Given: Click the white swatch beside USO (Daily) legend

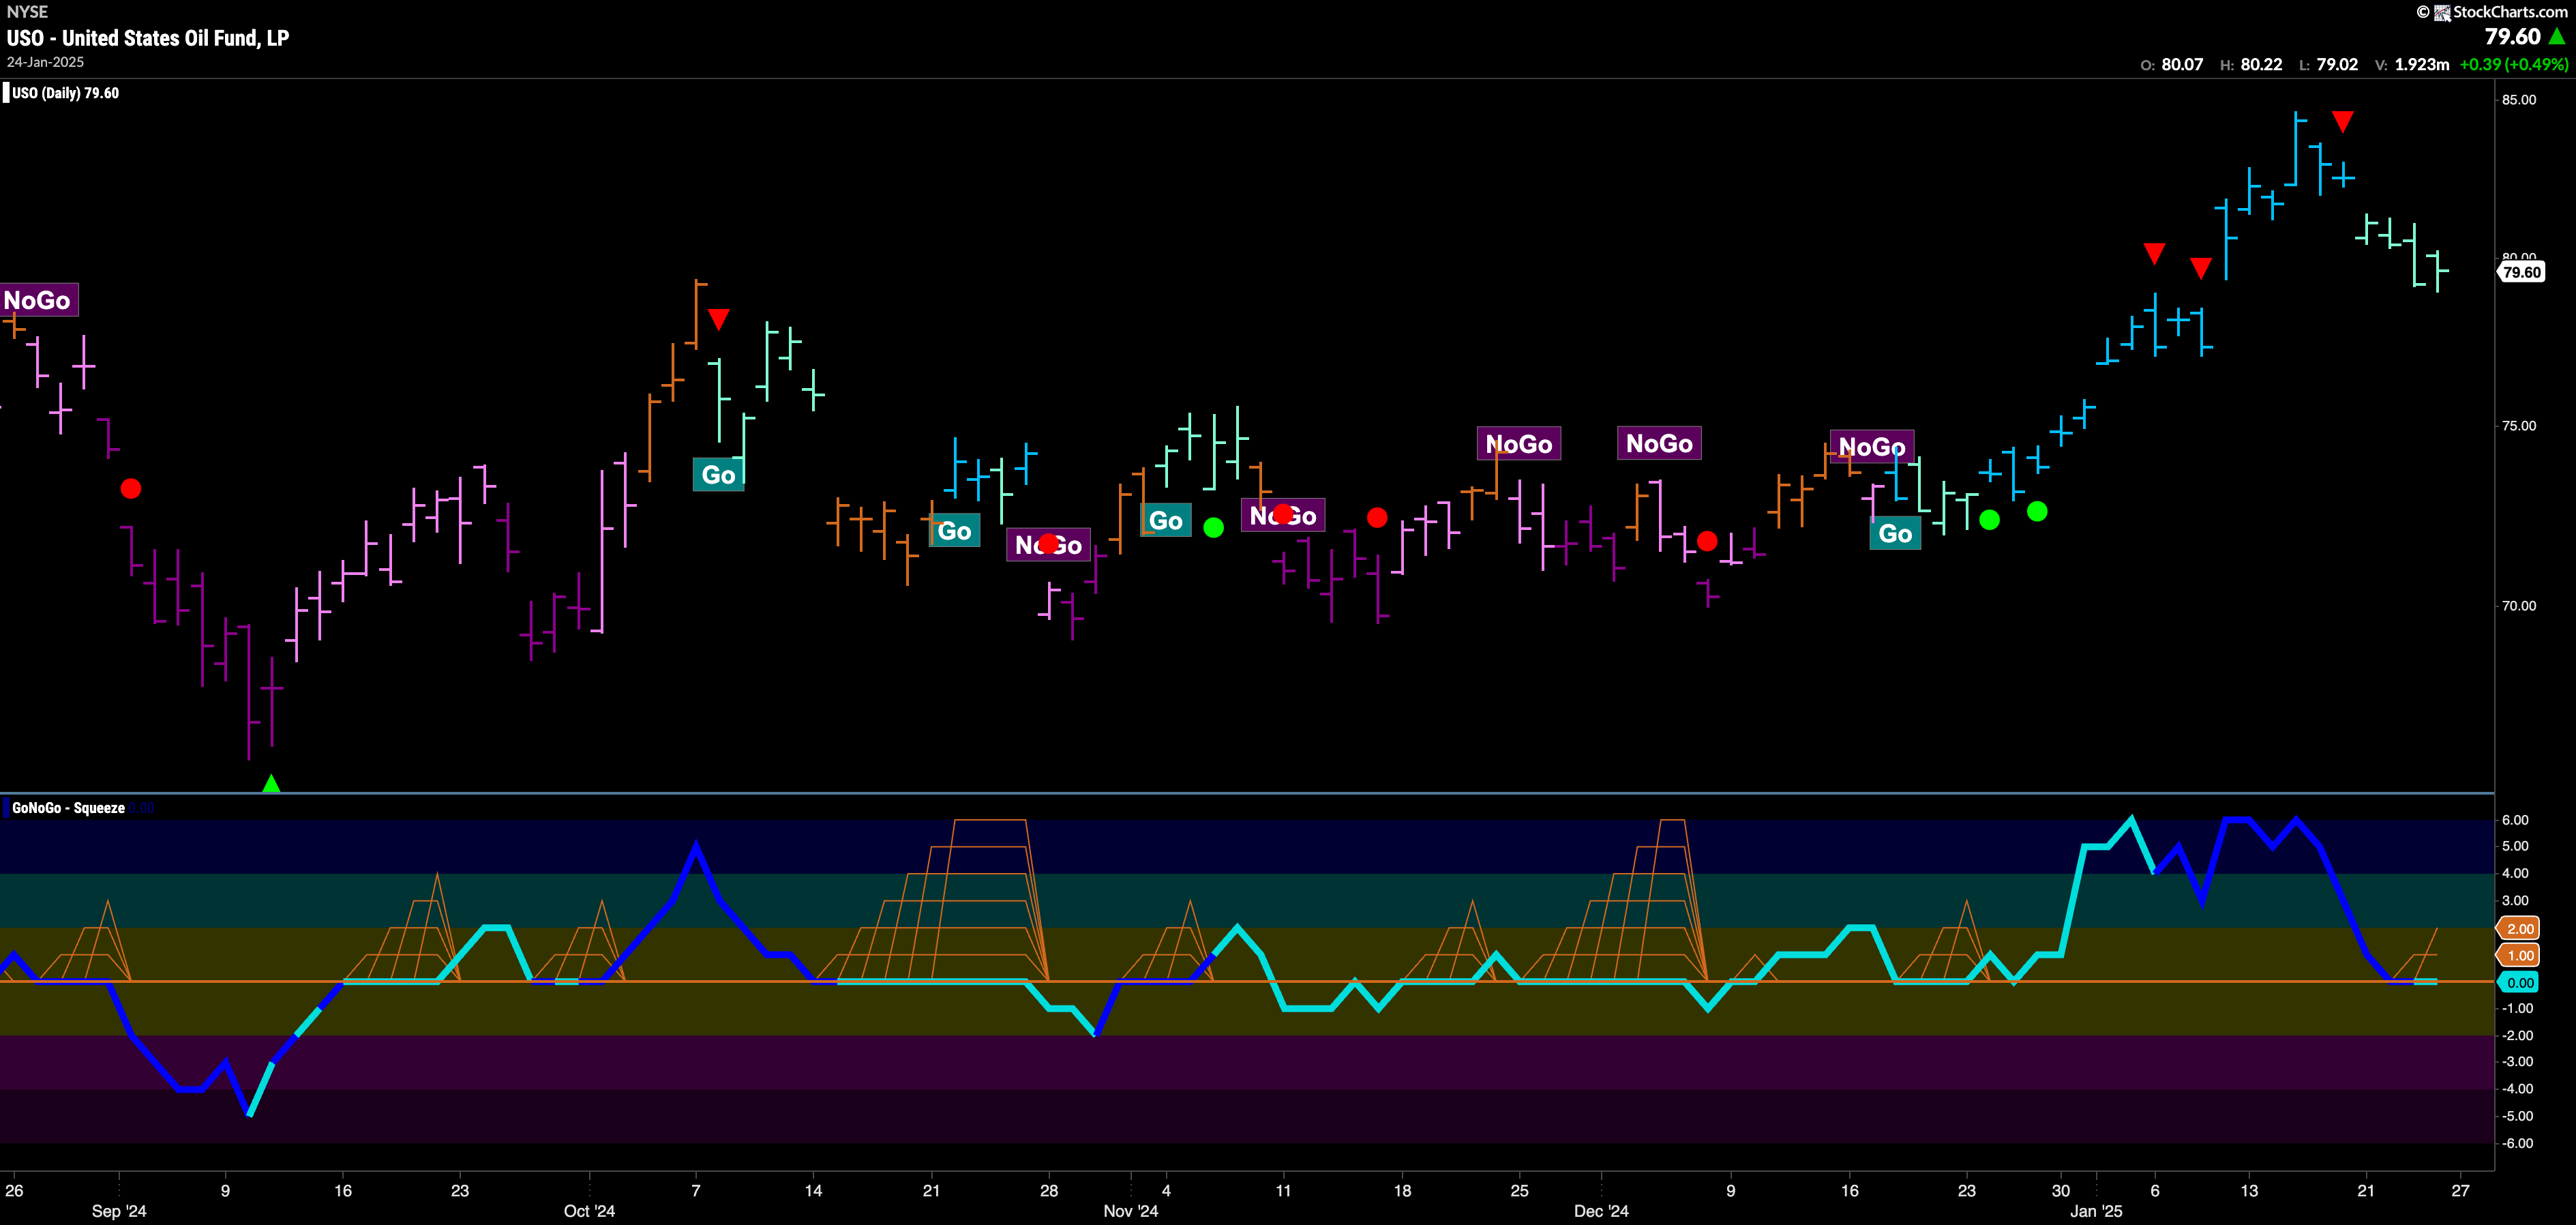Looking at the screenshot, I should pyautogui.click(x=6, y=93).
